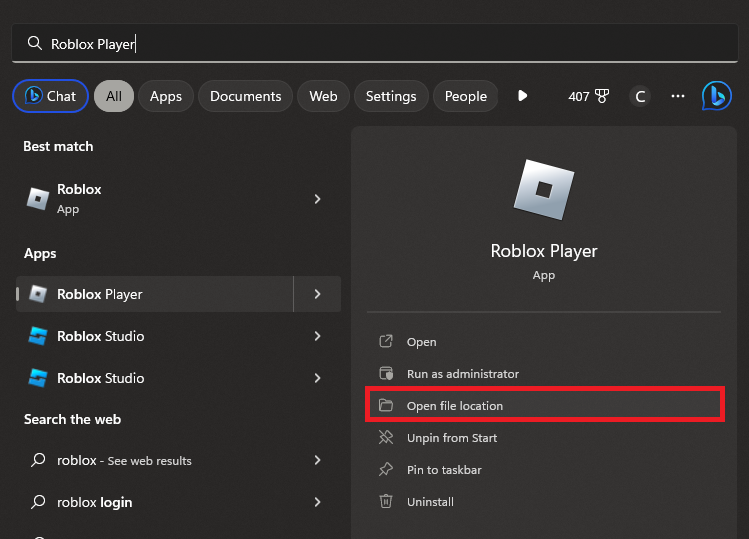Switch to the Apps filter tab
Viewport: 749px width, 539px height.
coord(166,96)
